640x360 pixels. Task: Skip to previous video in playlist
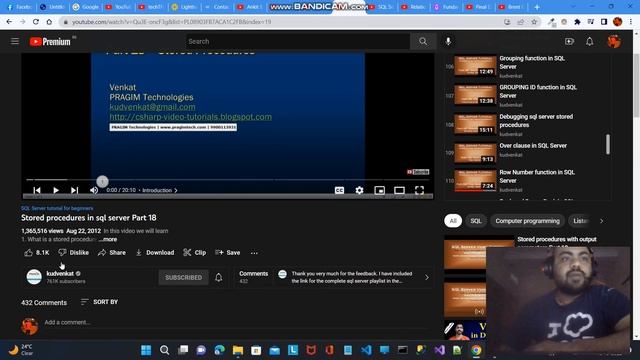click(x=37, y=190)
